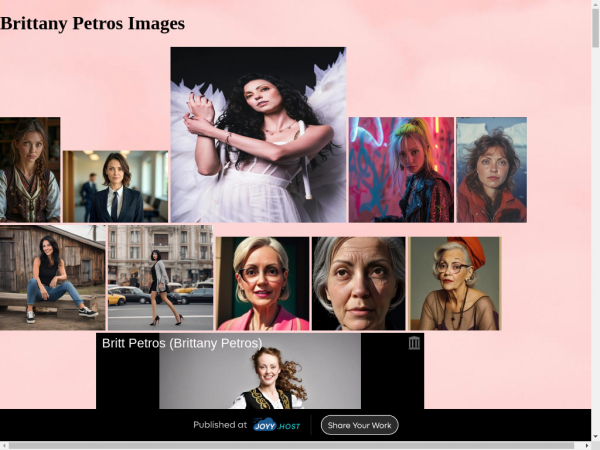
Task: Click the vertical scrollbar down arrow
Action: pyautogui.click(x=595, y=434)
